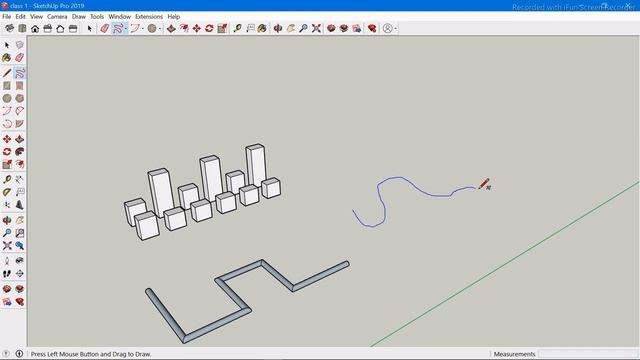
Task: Pick the Dimension tool in left tool set
Action: click(20, 179)
